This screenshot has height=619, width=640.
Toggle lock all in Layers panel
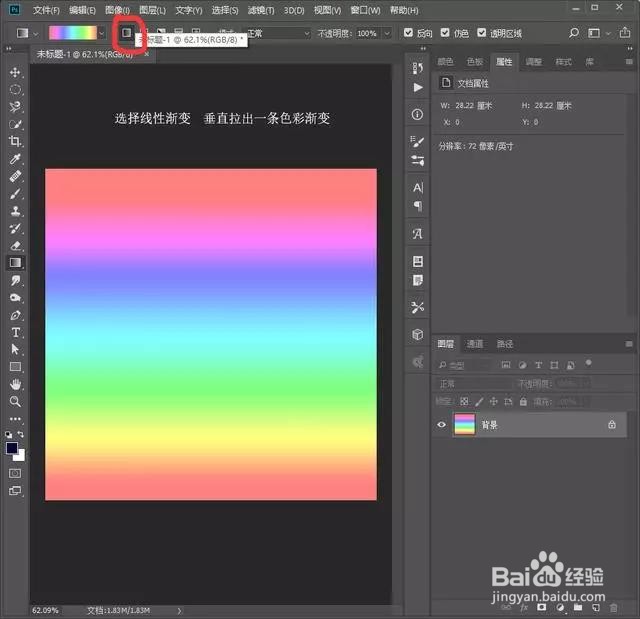[523, 402]
